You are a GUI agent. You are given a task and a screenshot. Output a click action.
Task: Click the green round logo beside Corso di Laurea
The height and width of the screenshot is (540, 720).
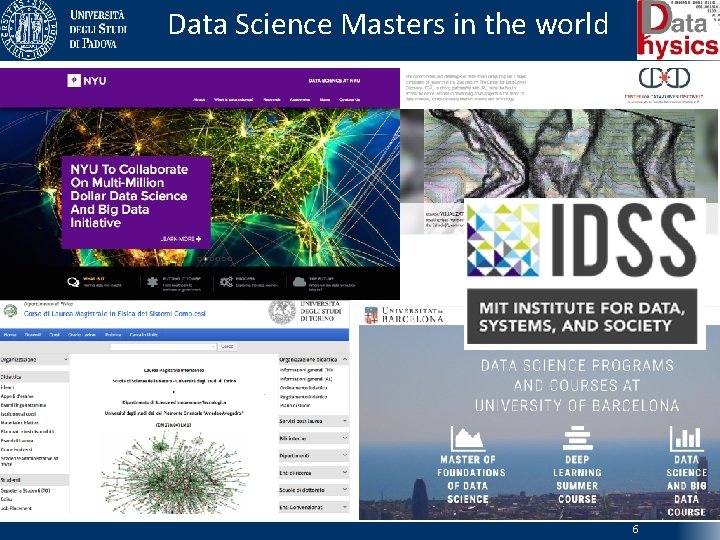(10, 311)
